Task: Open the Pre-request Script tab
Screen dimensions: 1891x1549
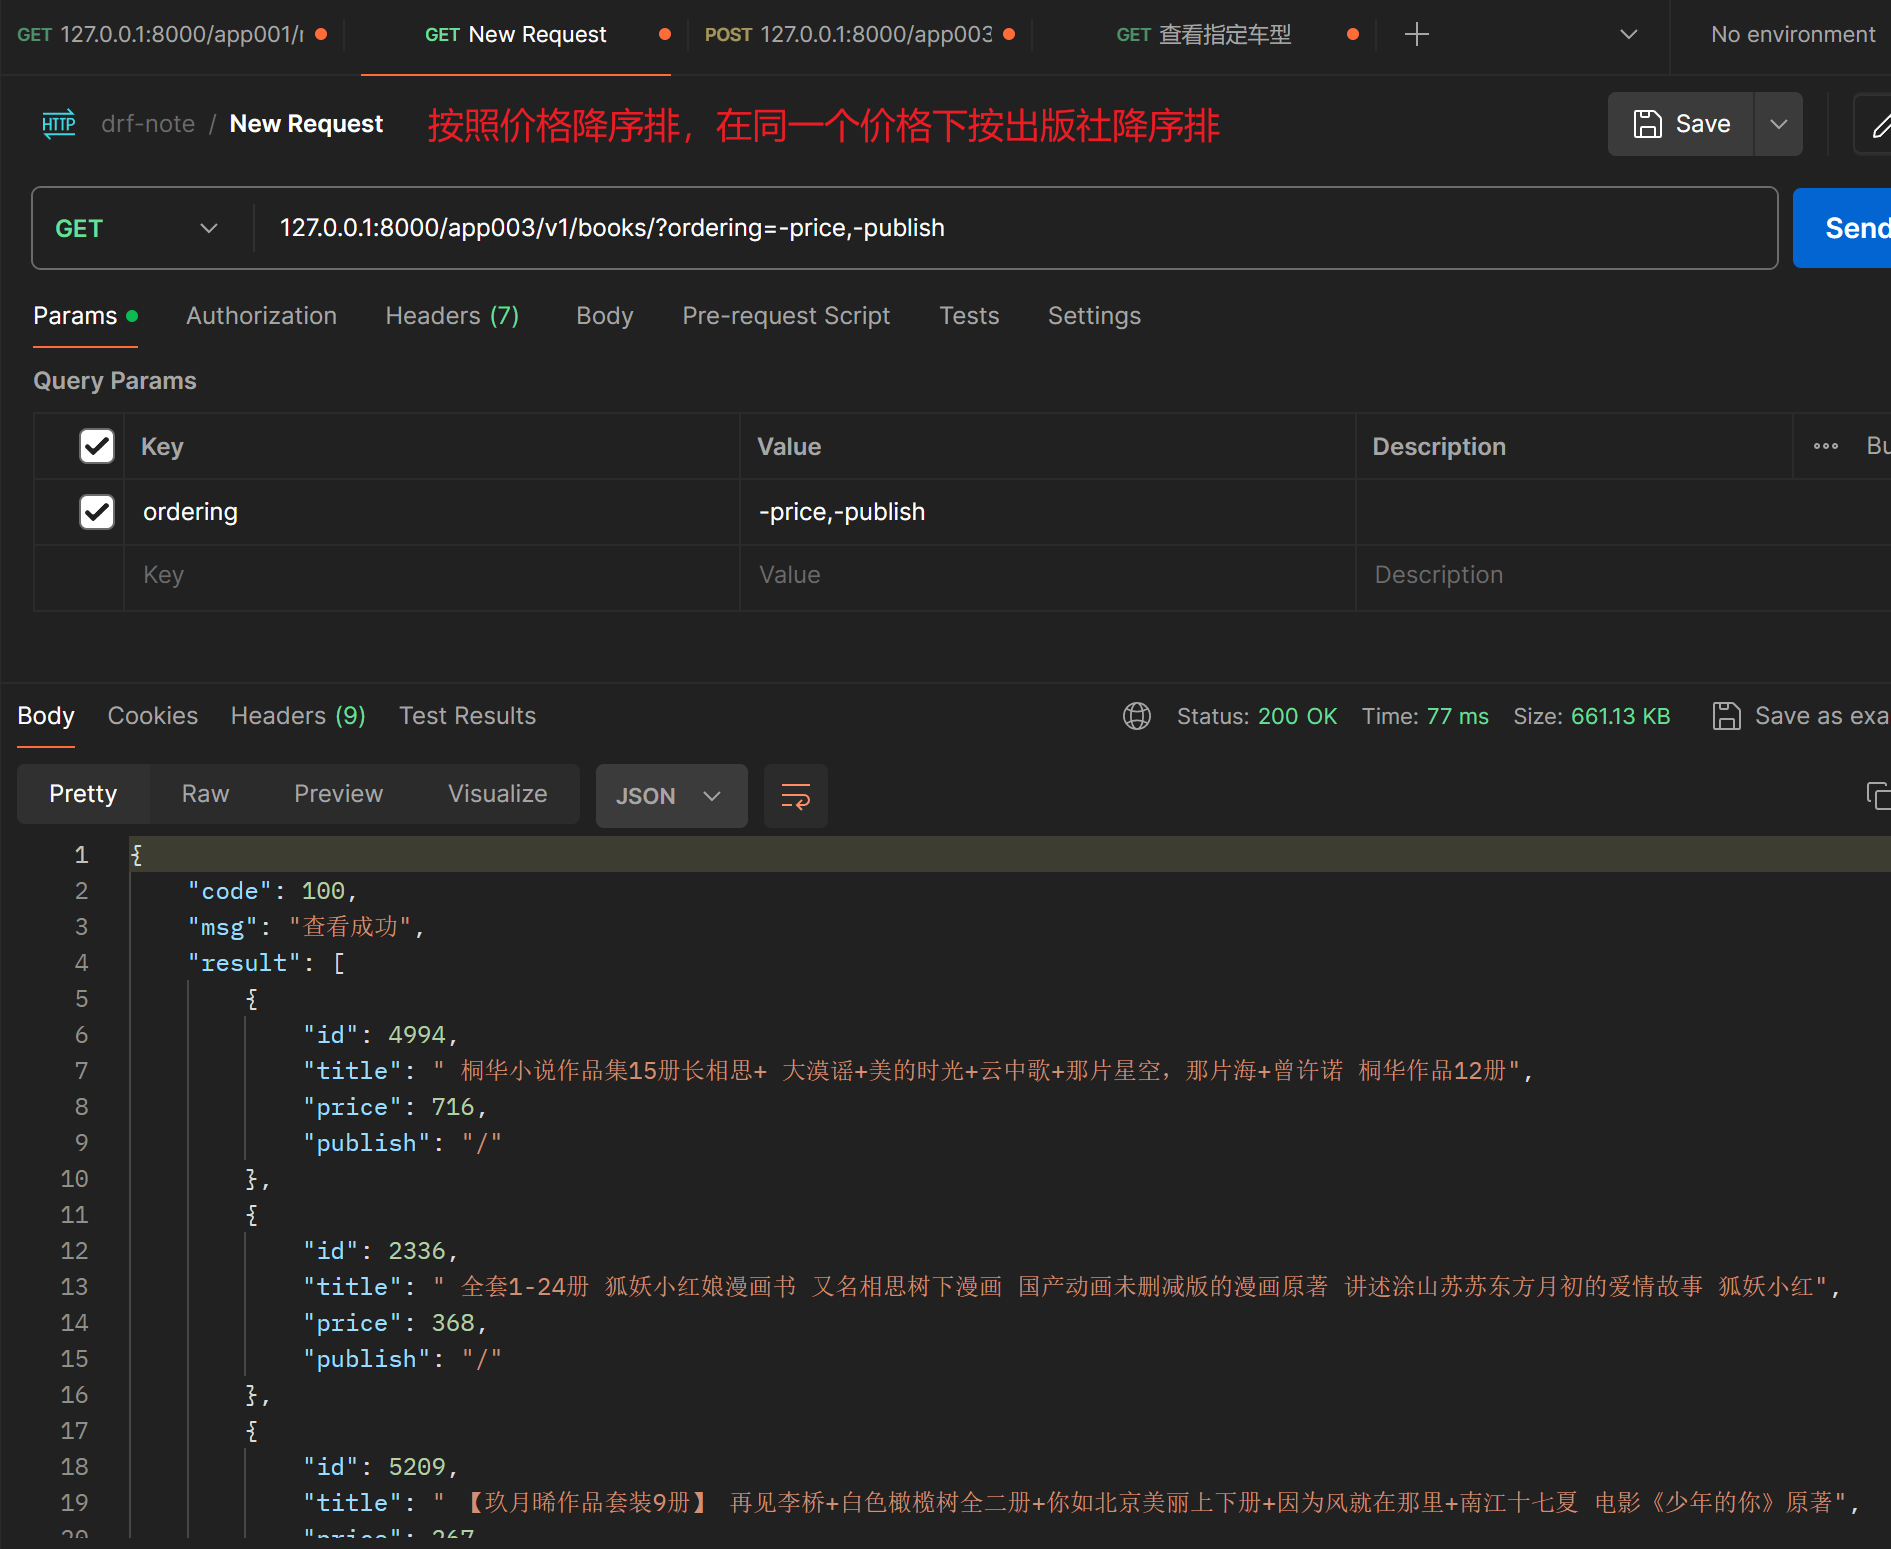Action: (x=786, y=316)
